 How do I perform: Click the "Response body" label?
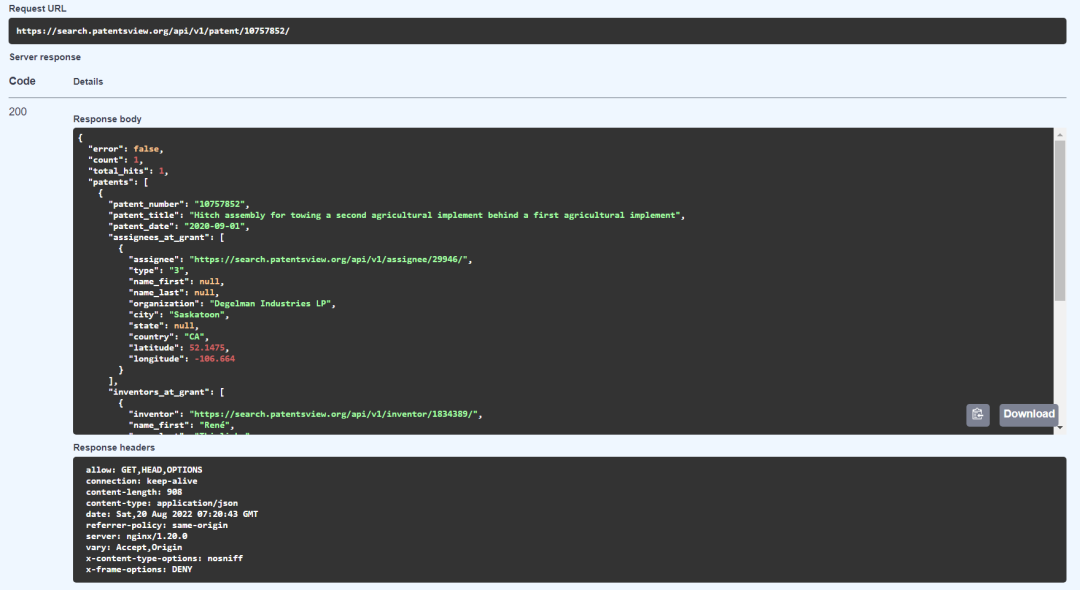[x=107, y=119]
